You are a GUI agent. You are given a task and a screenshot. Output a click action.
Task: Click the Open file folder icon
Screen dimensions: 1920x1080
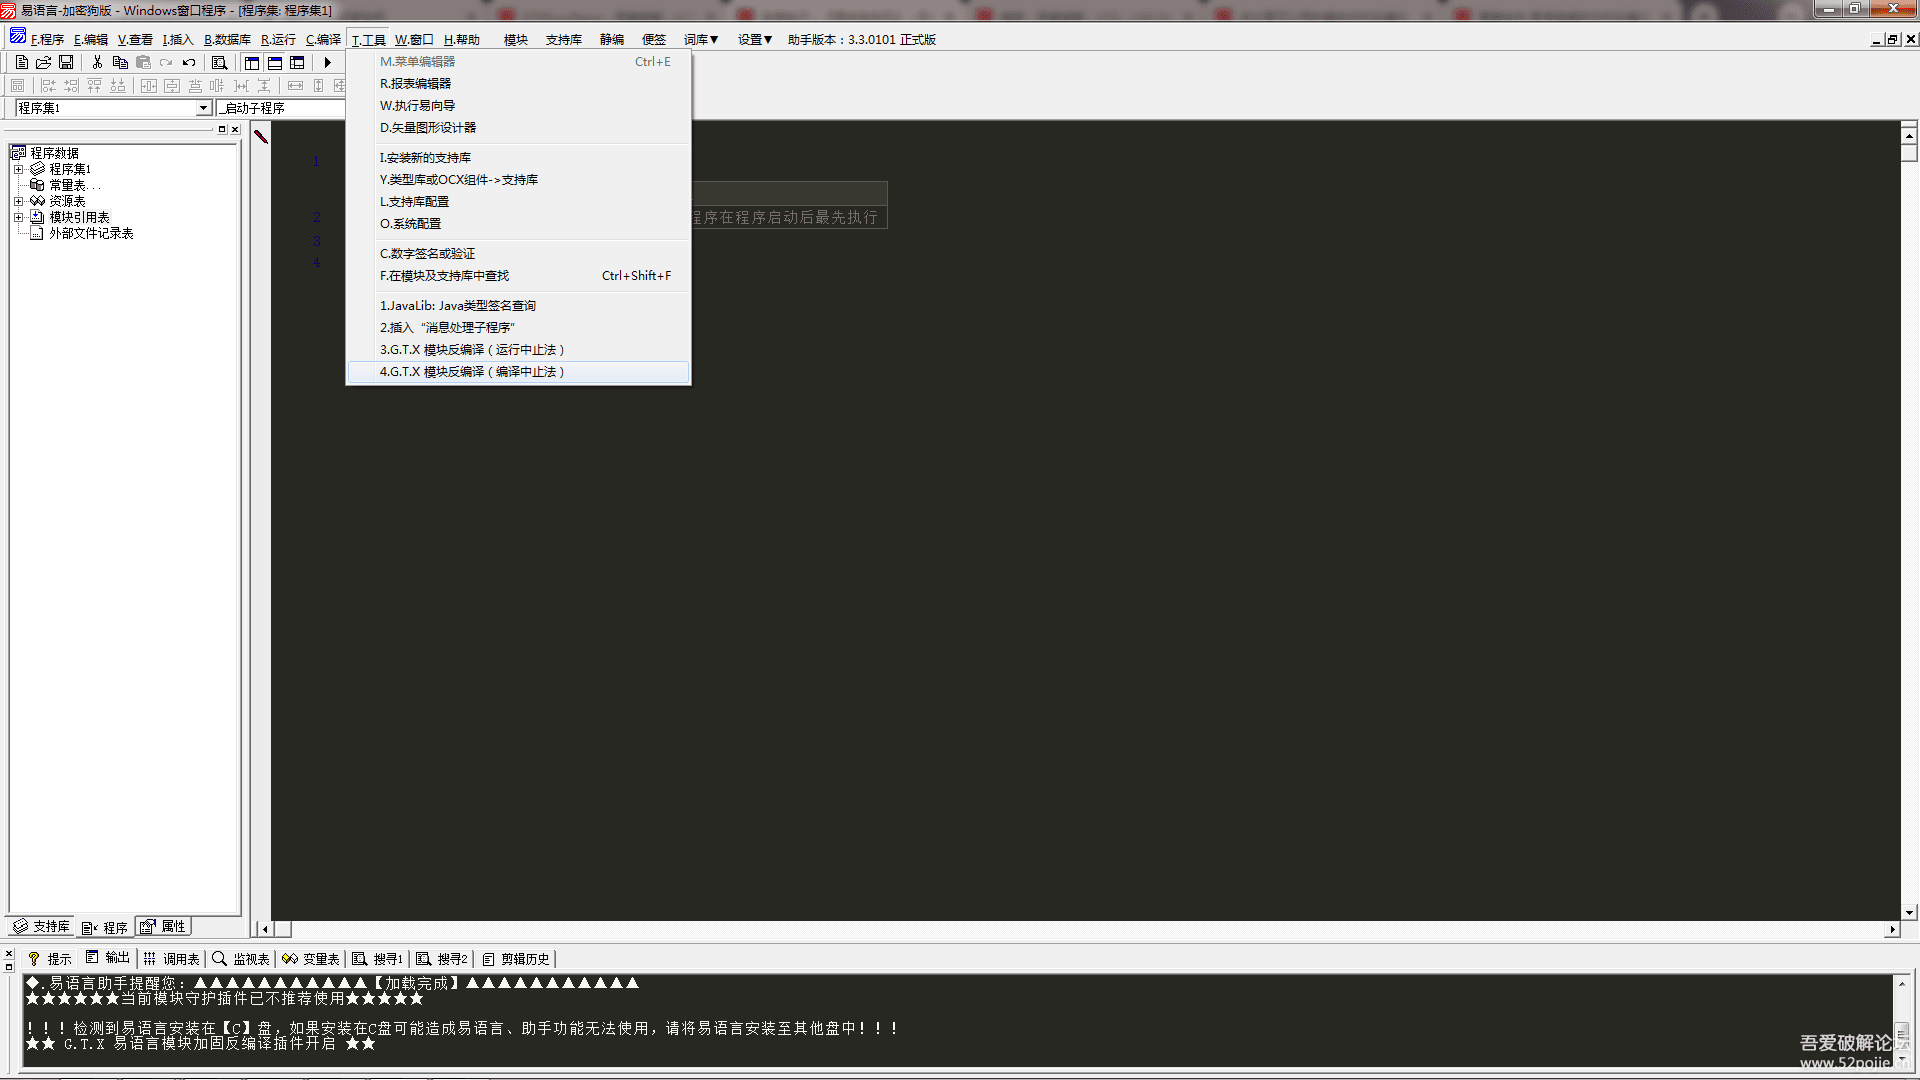[x=43, y=62]
